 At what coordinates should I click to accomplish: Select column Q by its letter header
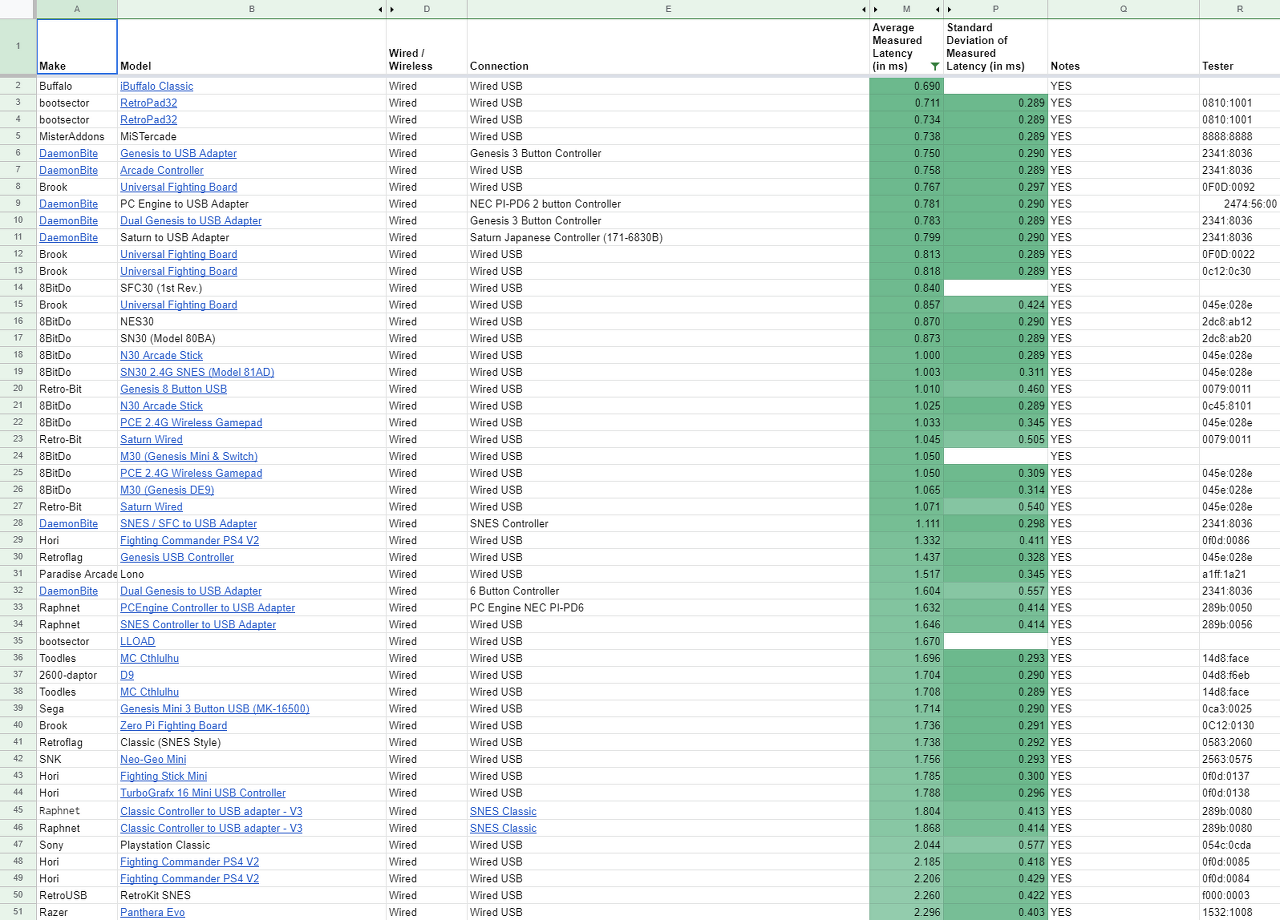[x=1123, y=9]
